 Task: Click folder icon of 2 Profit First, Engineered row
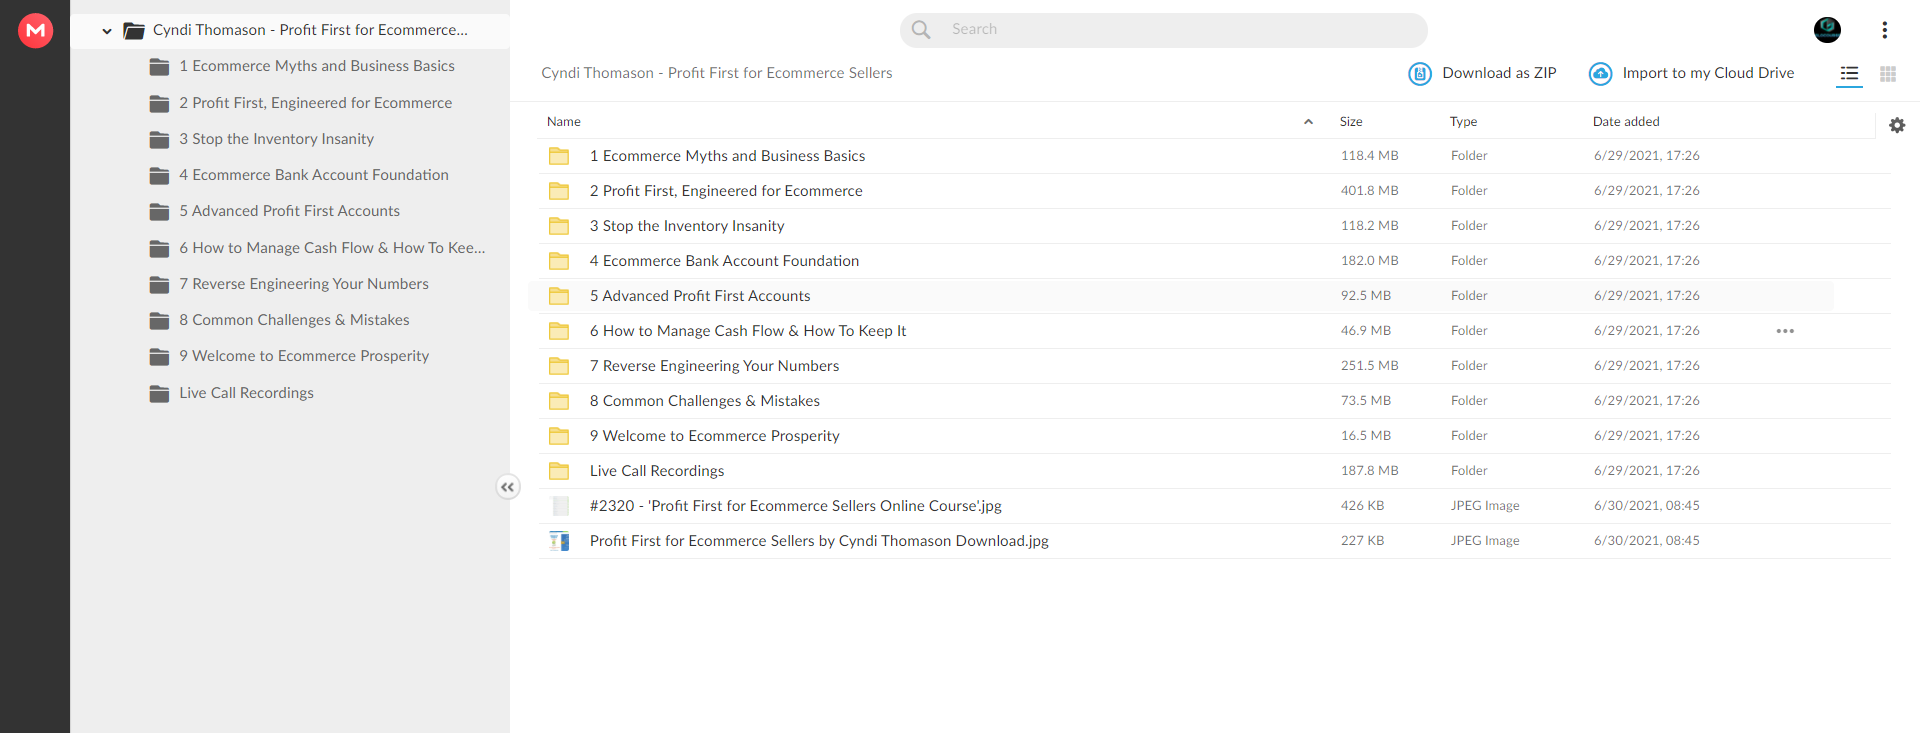pos(559,191)
